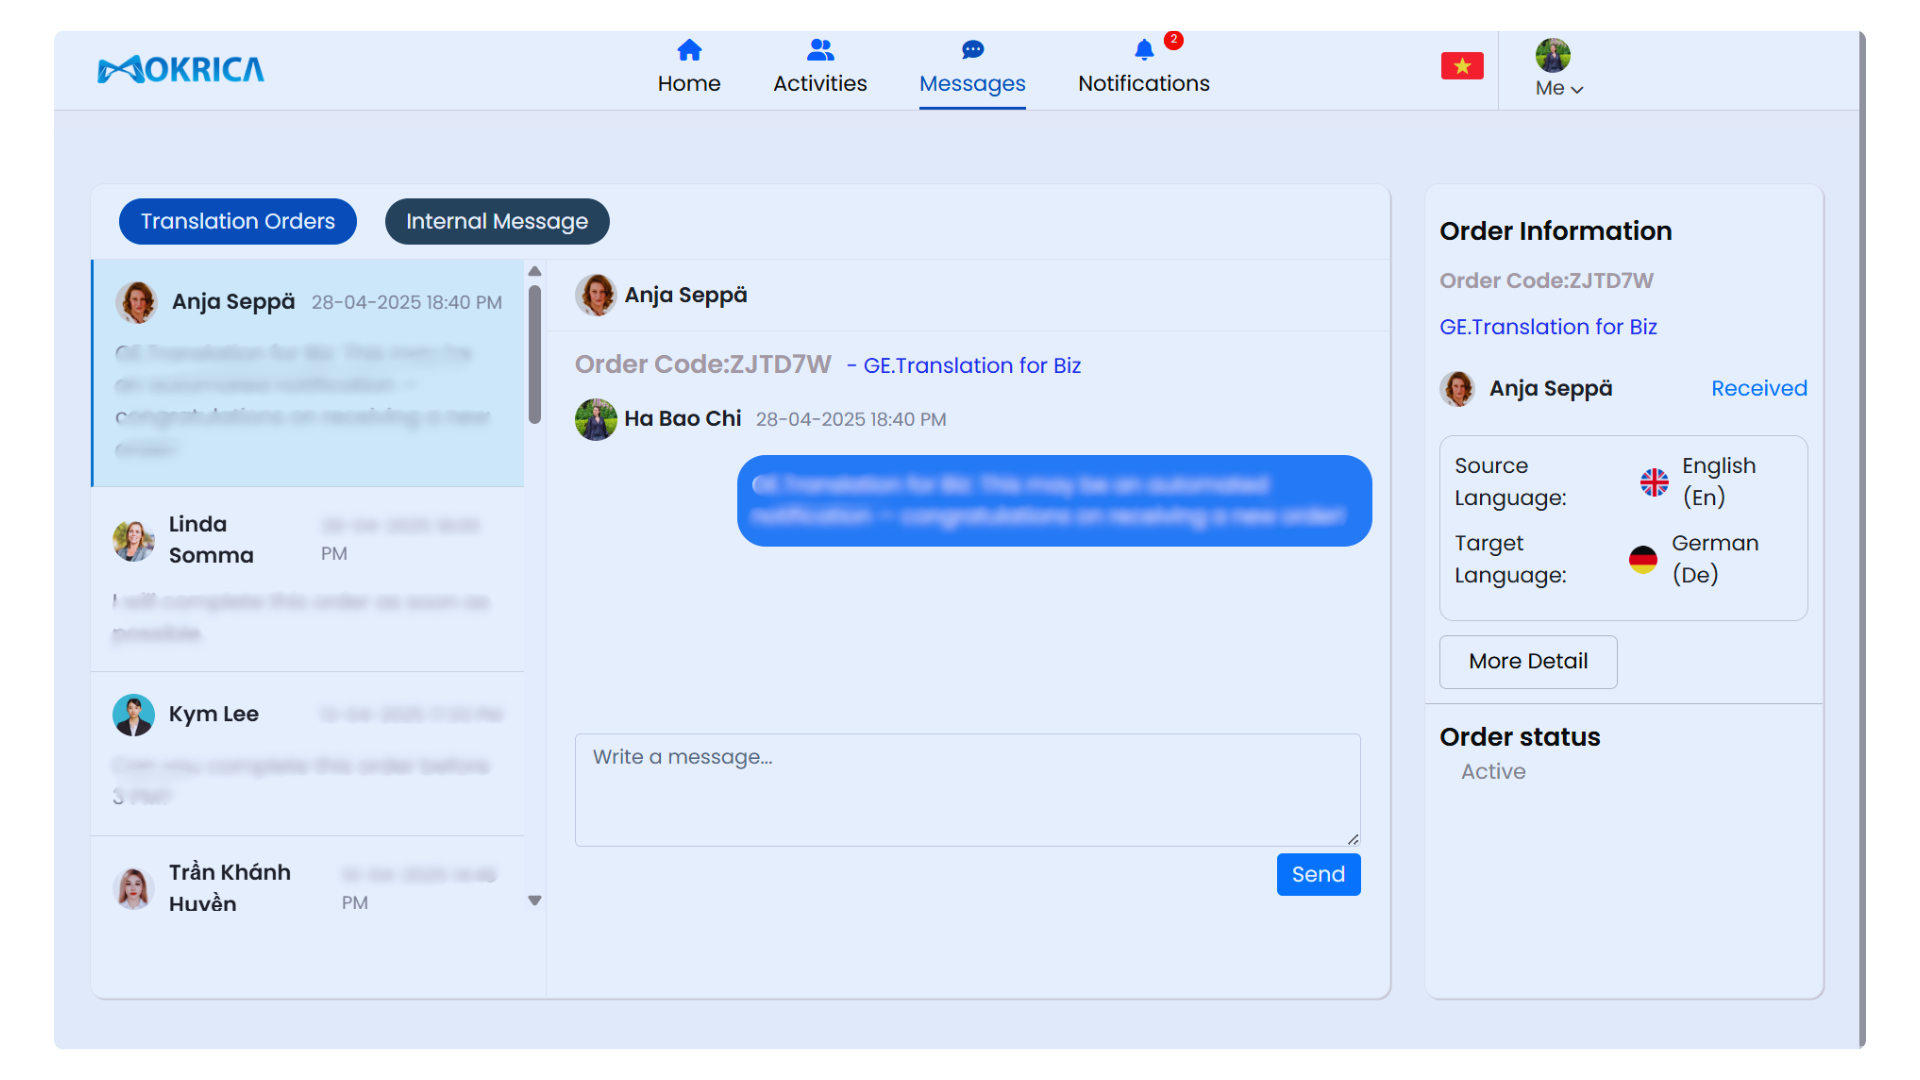Click the Write a message text field
Image resolution: width=1920 pixels, height=1080 pixels.
(966, 789)
